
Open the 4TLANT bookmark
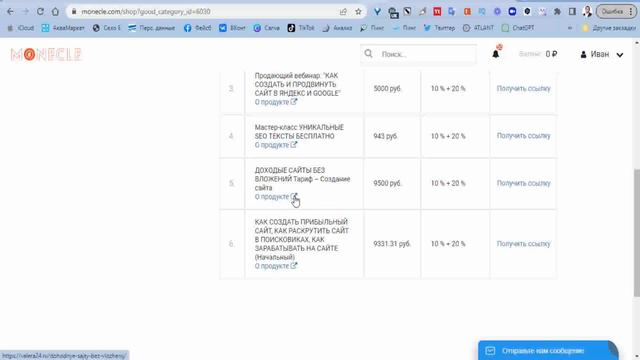pyautogui.click(x=478, y=28)
